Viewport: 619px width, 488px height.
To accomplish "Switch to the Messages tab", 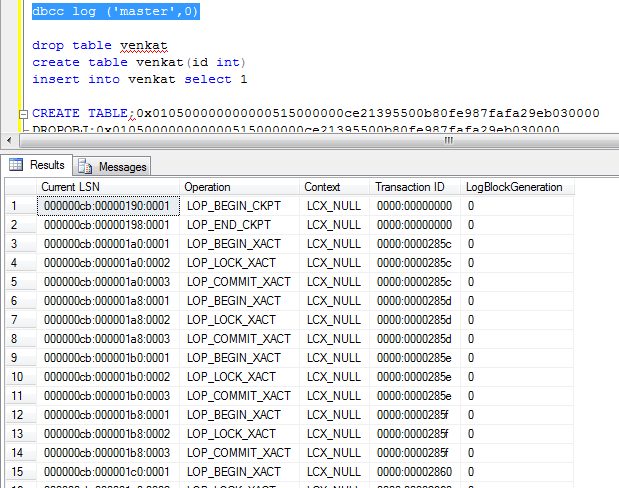I will tap(112, 167).
